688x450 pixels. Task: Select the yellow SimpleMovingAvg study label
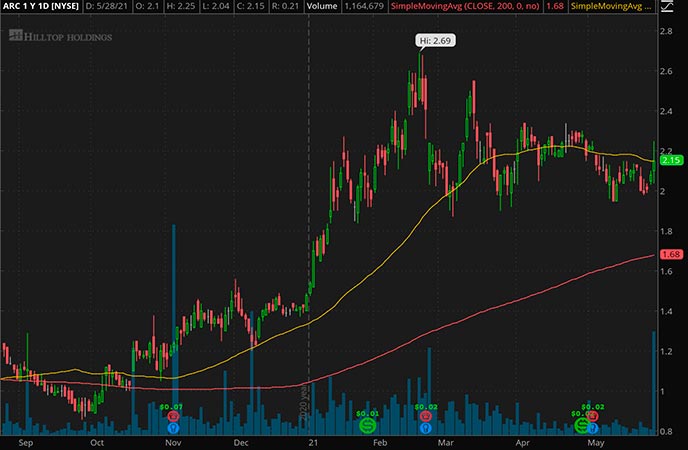coord(613,6)
